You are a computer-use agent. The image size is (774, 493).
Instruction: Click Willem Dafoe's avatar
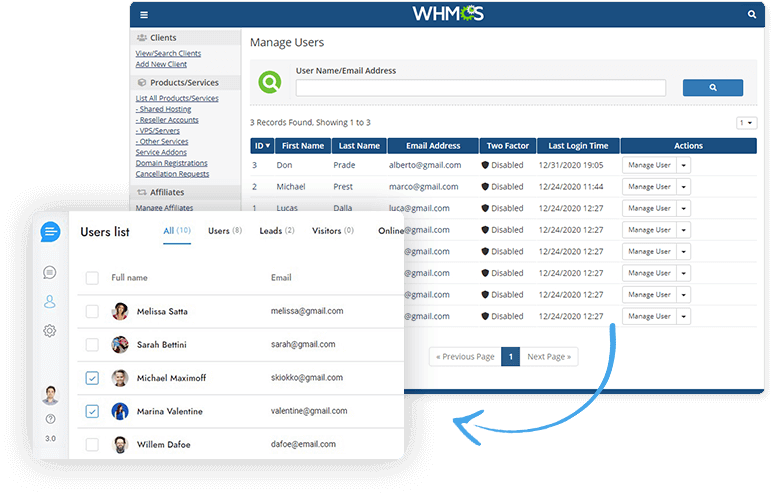point(120,445)
